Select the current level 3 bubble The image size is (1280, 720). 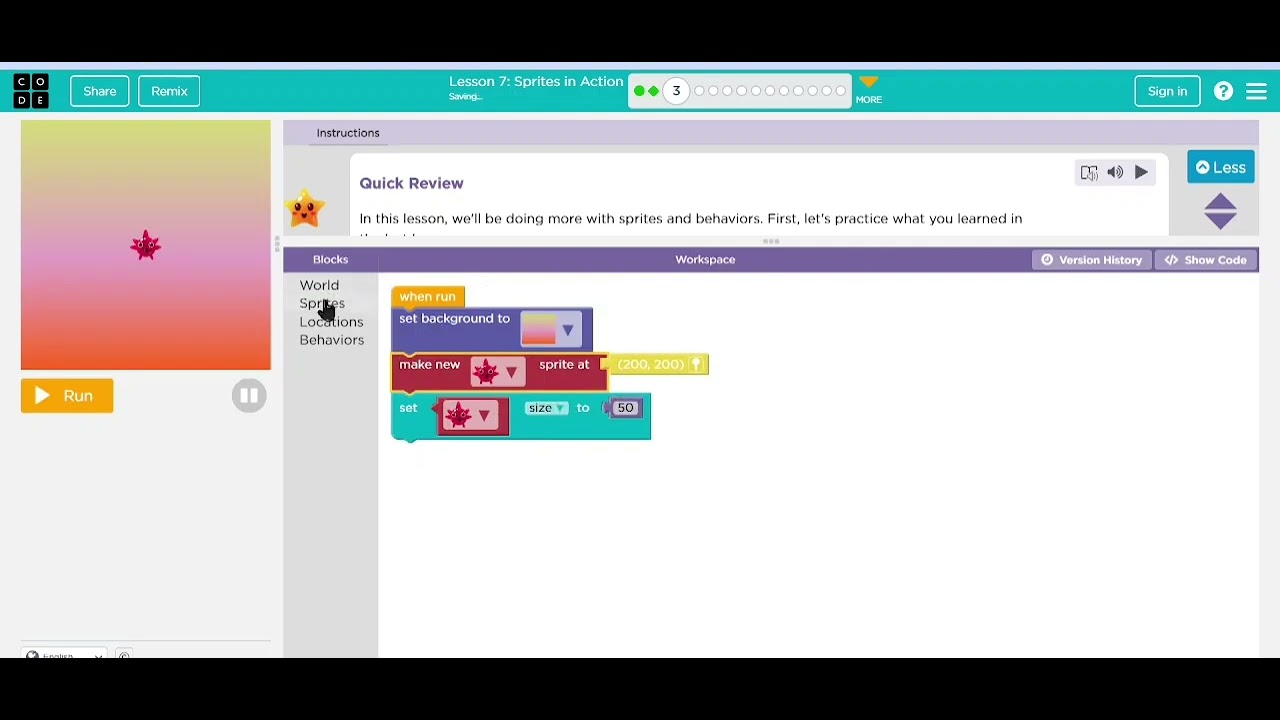(x=676, y=91)
